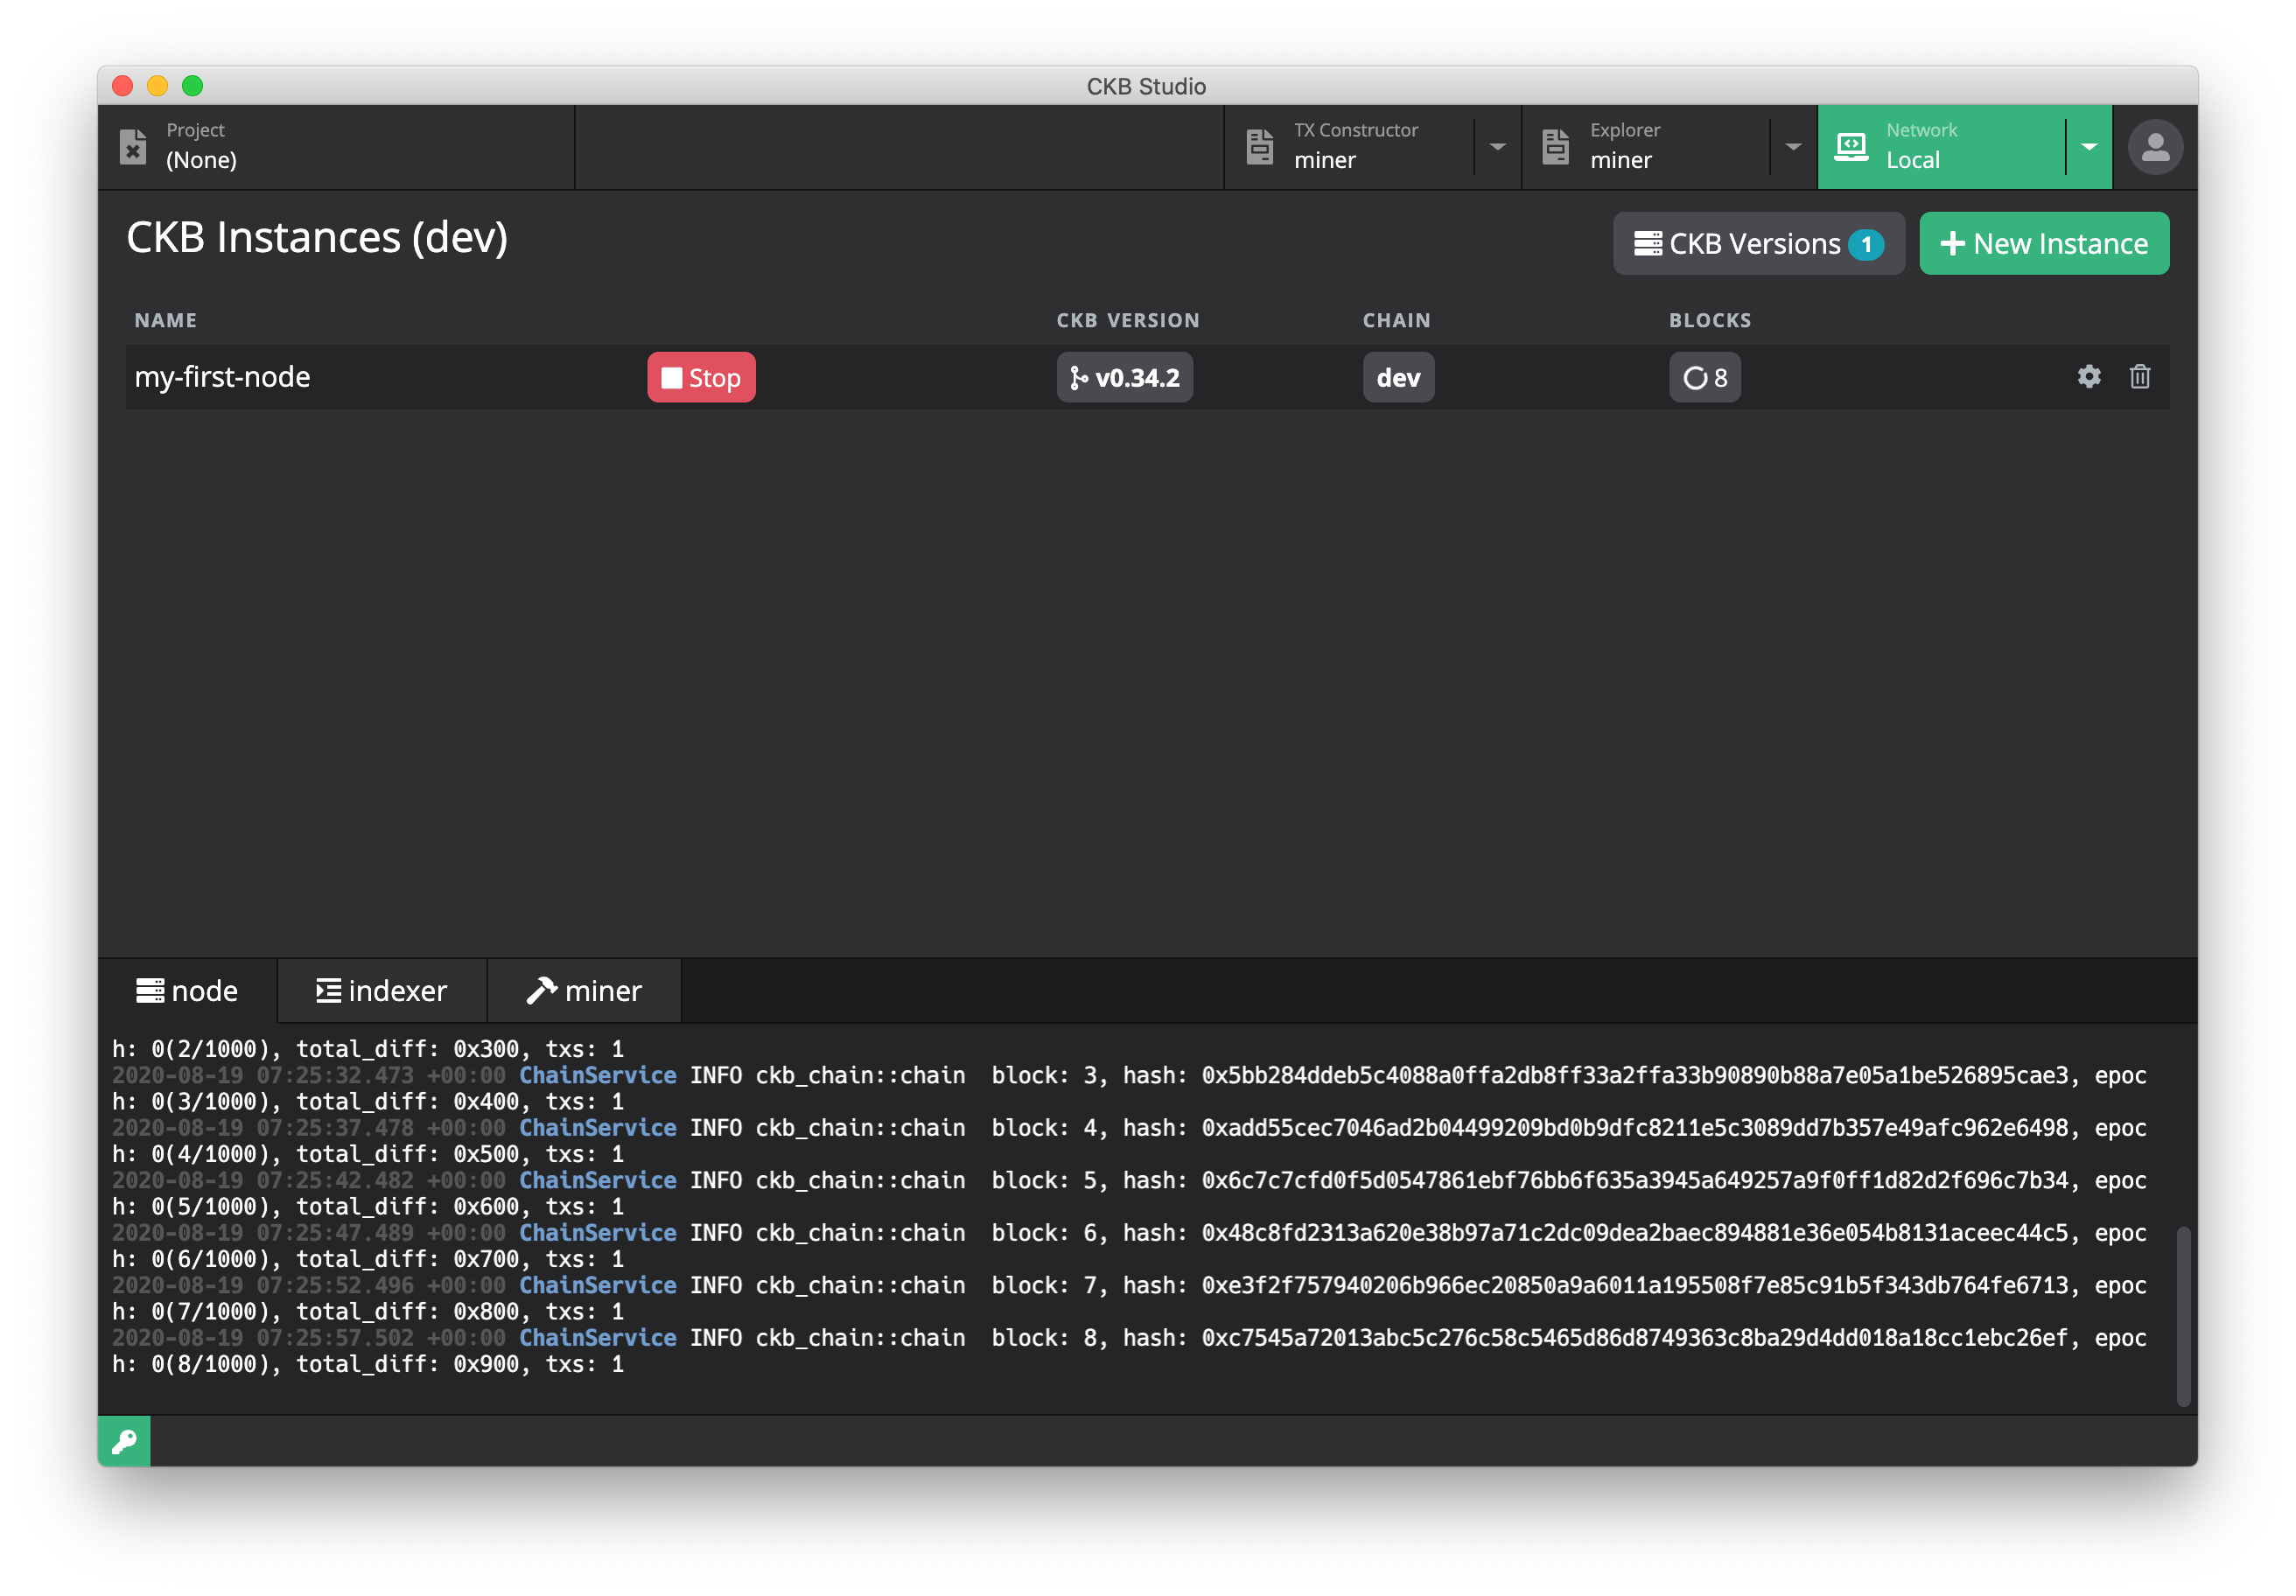
Task: Click the user account avatar icon
Action: [2154, 148]
